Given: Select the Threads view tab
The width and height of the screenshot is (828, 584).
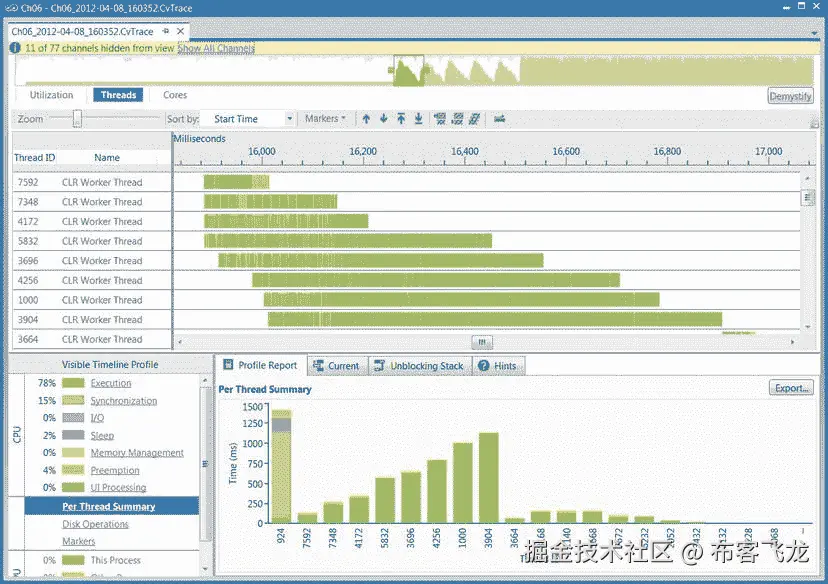Looking at the screenshot, I should pos(118,95).
